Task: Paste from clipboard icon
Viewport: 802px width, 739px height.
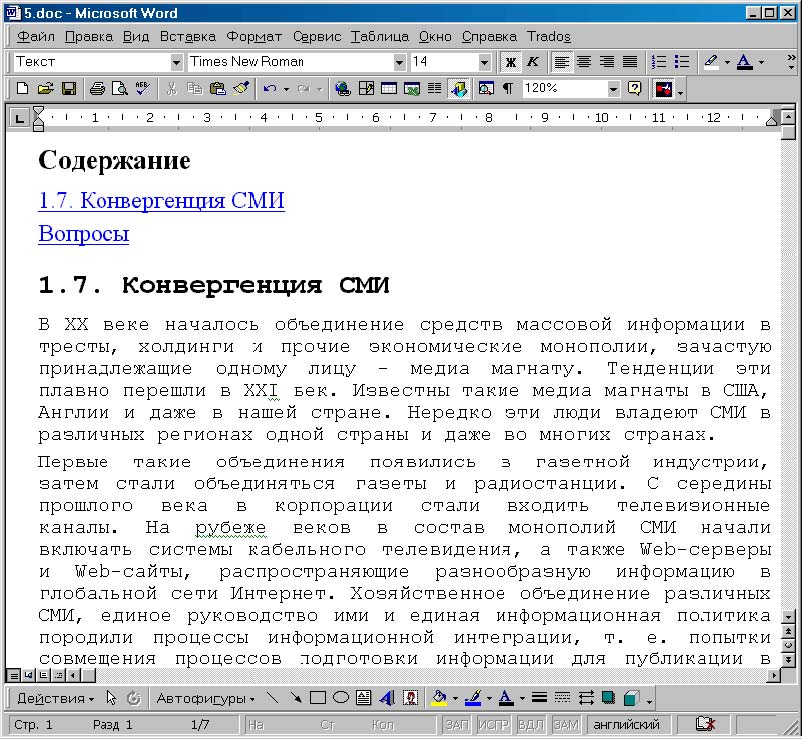Action: (218, 88)
